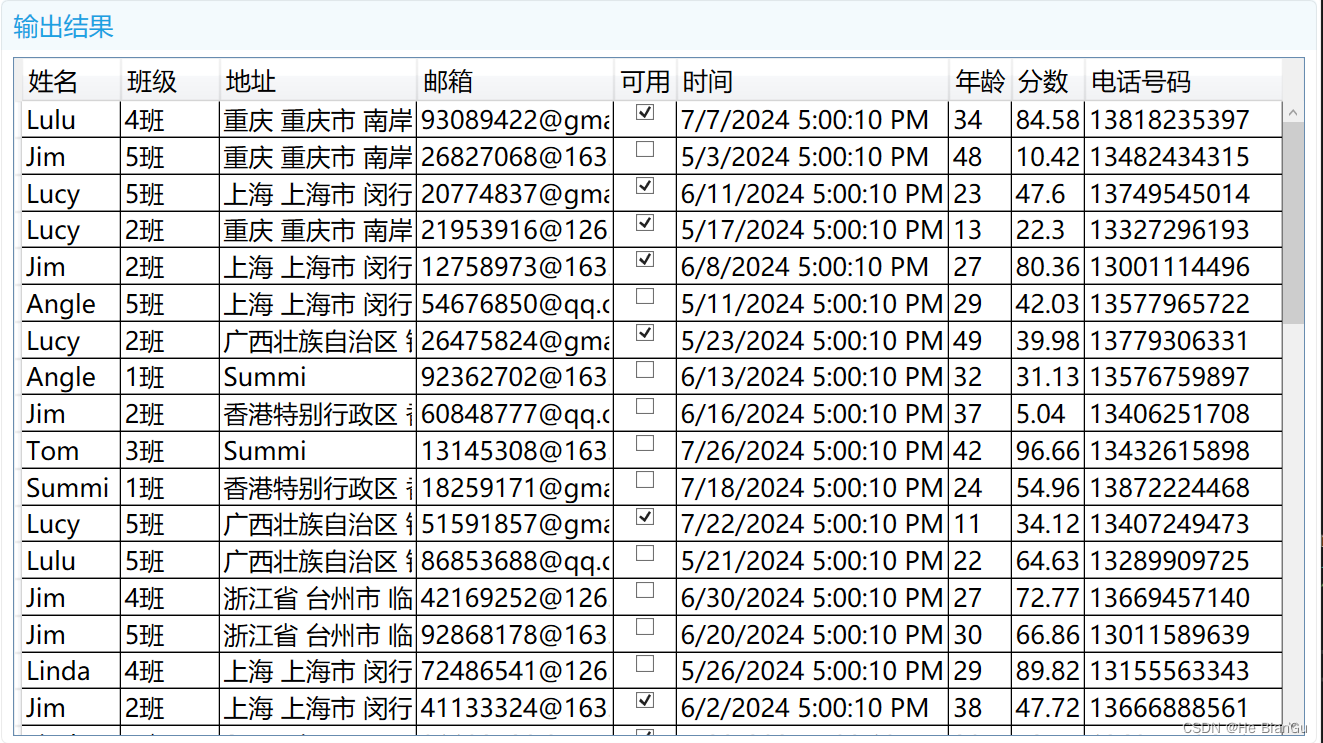
Task: Select the score cell 5.04
Action: click(x=1048, y=414)
